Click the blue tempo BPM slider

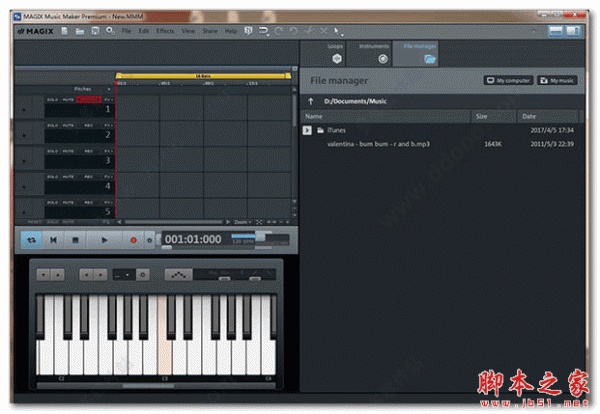point(243,236)
